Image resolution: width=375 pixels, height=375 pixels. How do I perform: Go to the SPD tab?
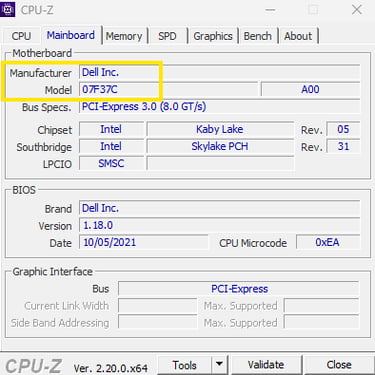167,36
